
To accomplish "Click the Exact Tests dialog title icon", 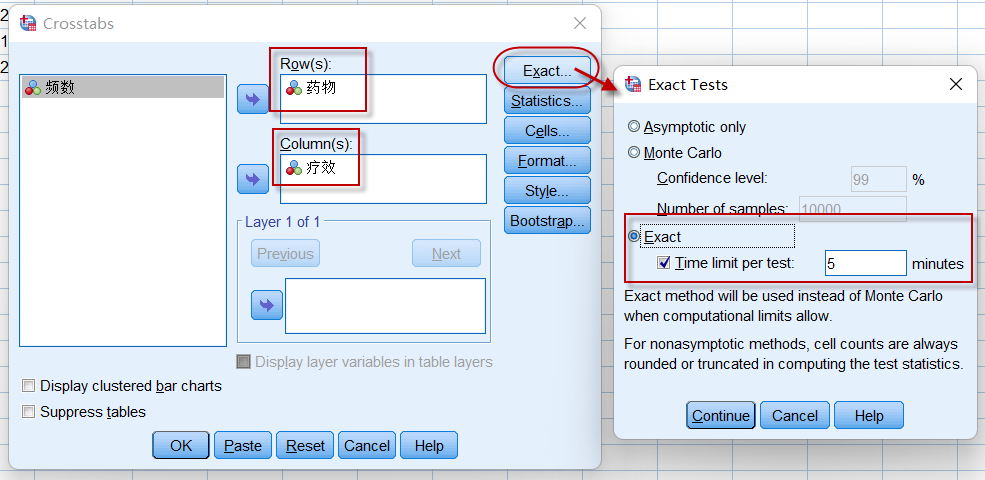I will (632, 85).
